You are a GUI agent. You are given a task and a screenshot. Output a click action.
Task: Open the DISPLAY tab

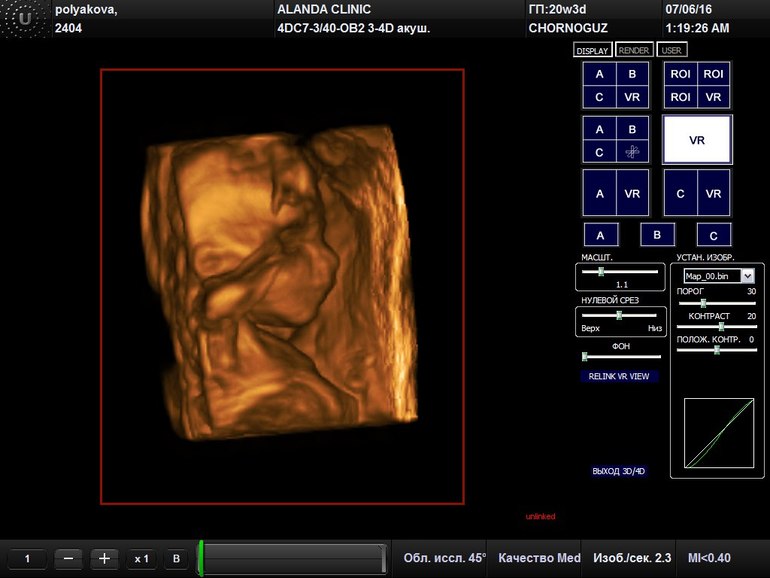(x=592, y=50)
